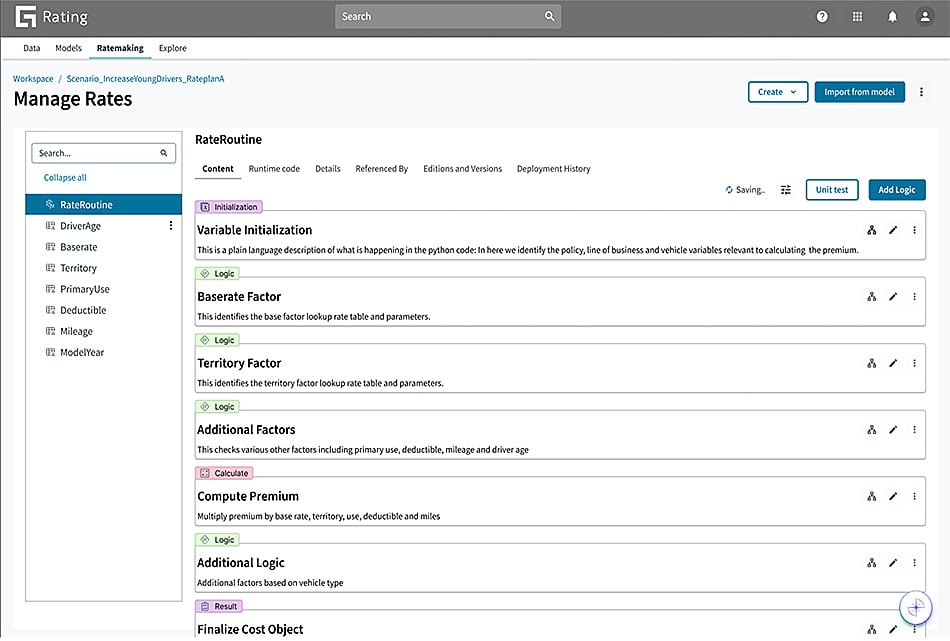
Task: Open the user account icon
Action: tap(924, 16)
